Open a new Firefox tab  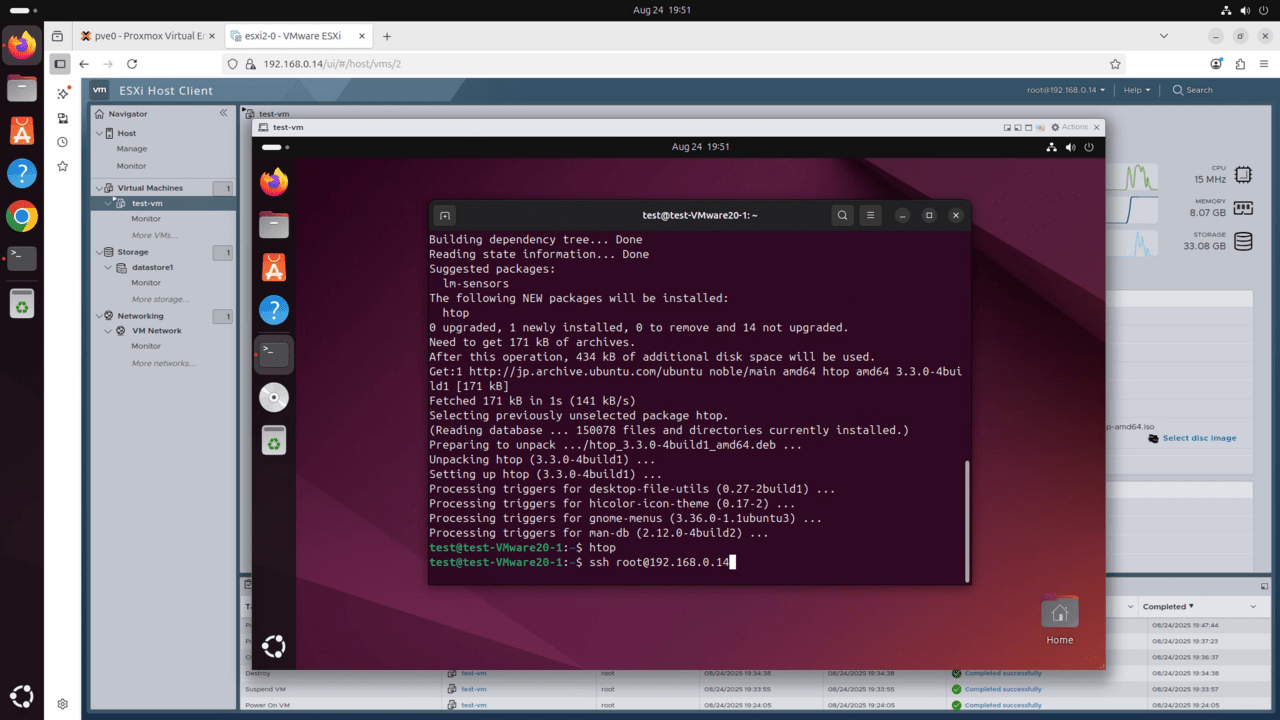point(387,36)
